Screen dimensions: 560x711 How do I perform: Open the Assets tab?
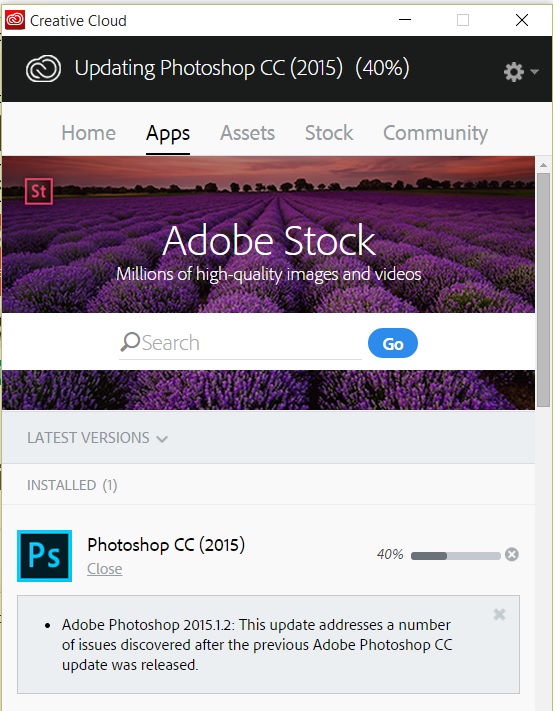tap(248, 133)
